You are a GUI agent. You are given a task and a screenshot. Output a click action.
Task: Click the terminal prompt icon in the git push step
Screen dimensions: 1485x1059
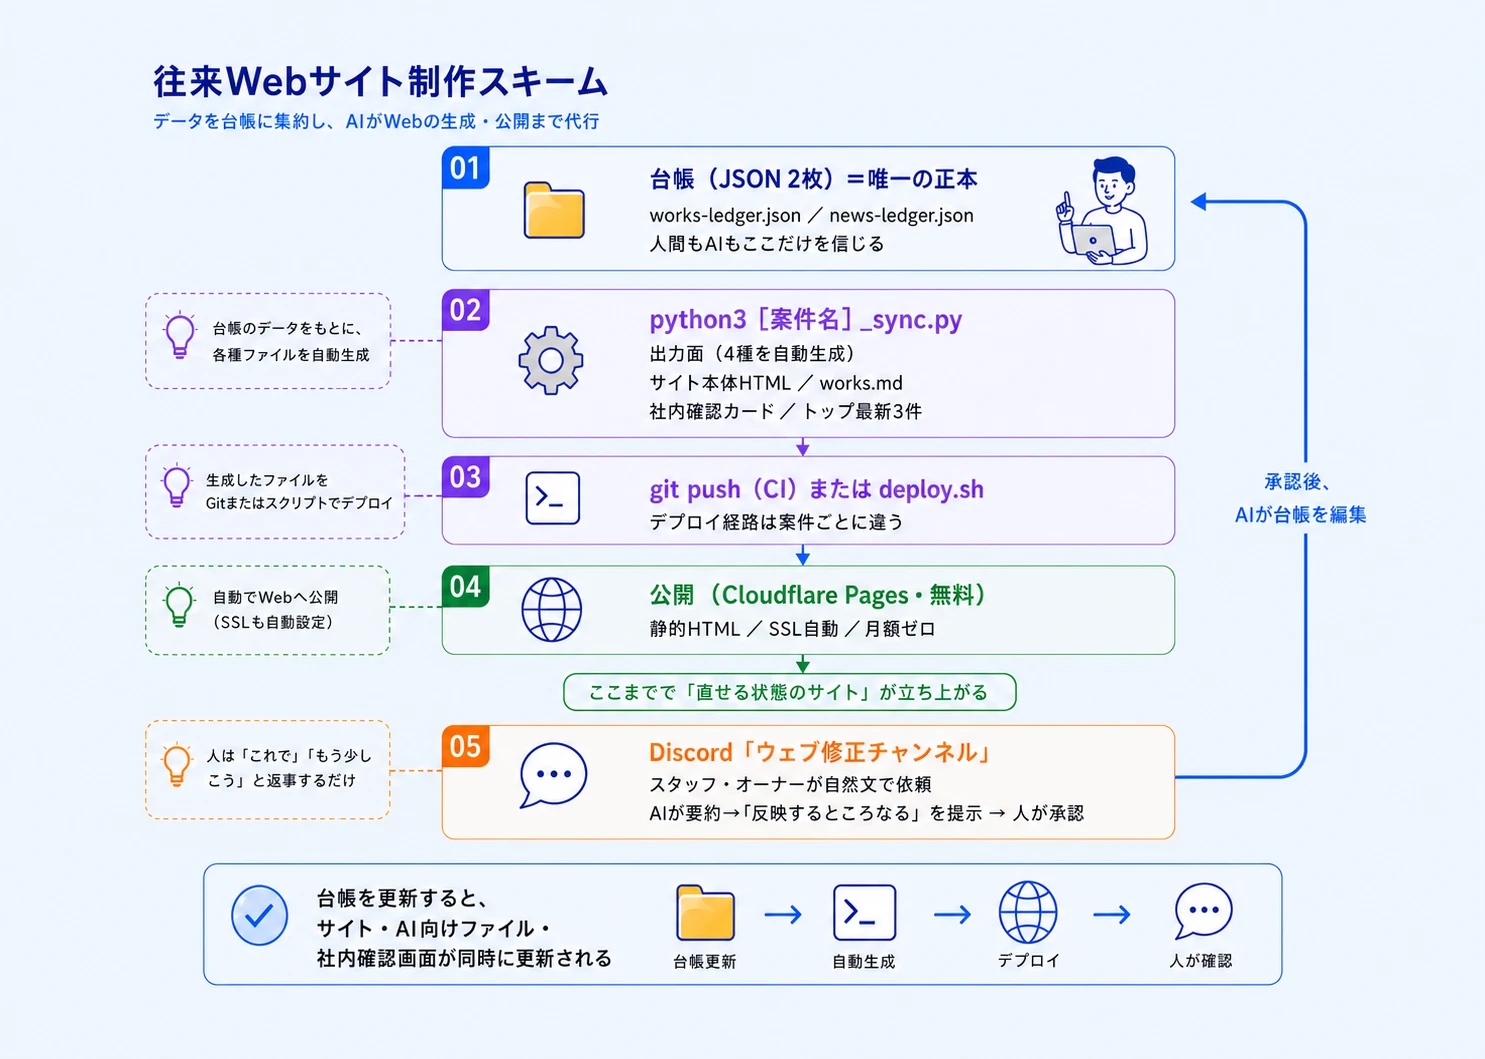[x=553, y=498]
